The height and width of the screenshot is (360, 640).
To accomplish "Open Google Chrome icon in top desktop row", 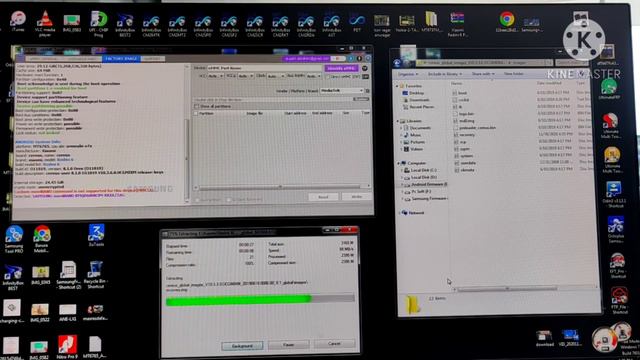I will pos(507,21).
